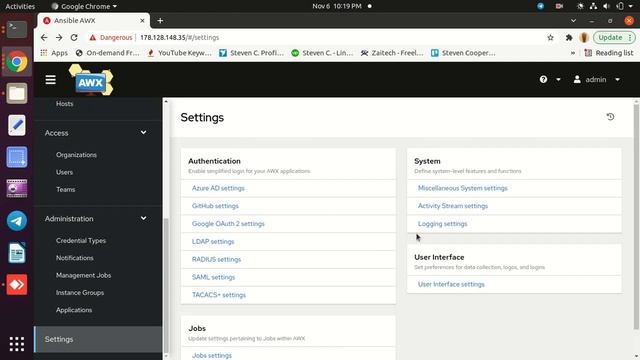Click the main page vertical scrollbar
This screenshot has width=640, height=360.
pos(636,216)
